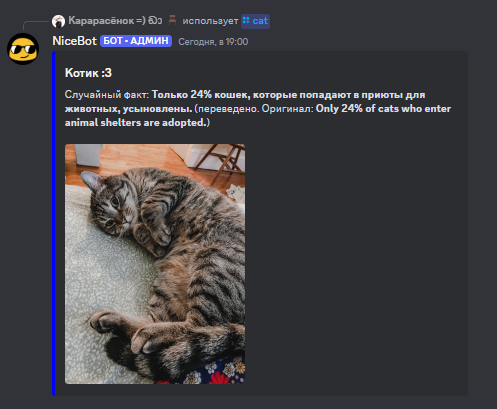
Task: Click the English 'Only 24% of cats' sentence
Action: point(258,115)
